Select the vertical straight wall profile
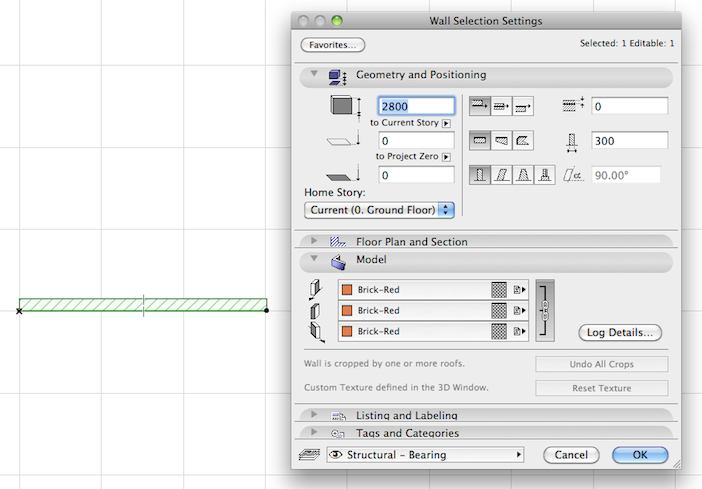 coord(479,175)
